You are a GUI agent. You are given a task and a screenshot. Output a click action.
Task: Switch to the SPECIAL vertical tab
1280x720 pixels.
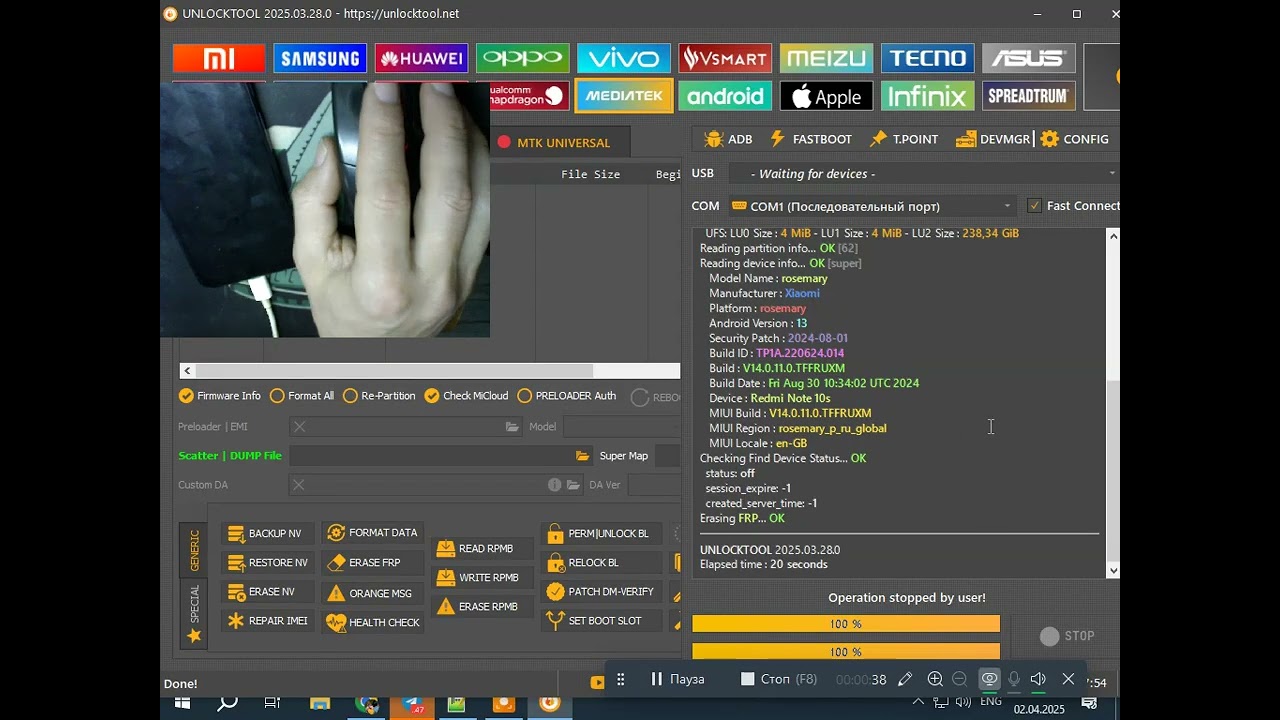(194, 612)
